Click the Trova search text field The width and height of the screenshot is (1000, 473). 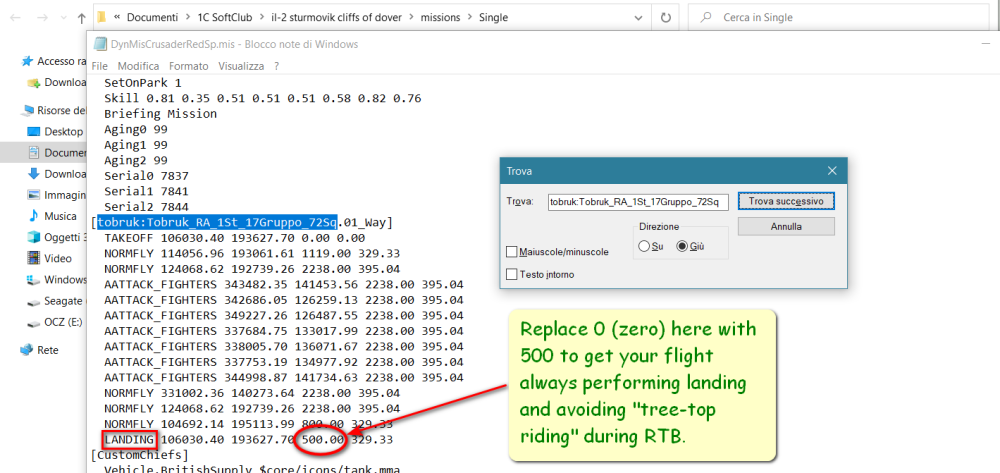[637, 202]
